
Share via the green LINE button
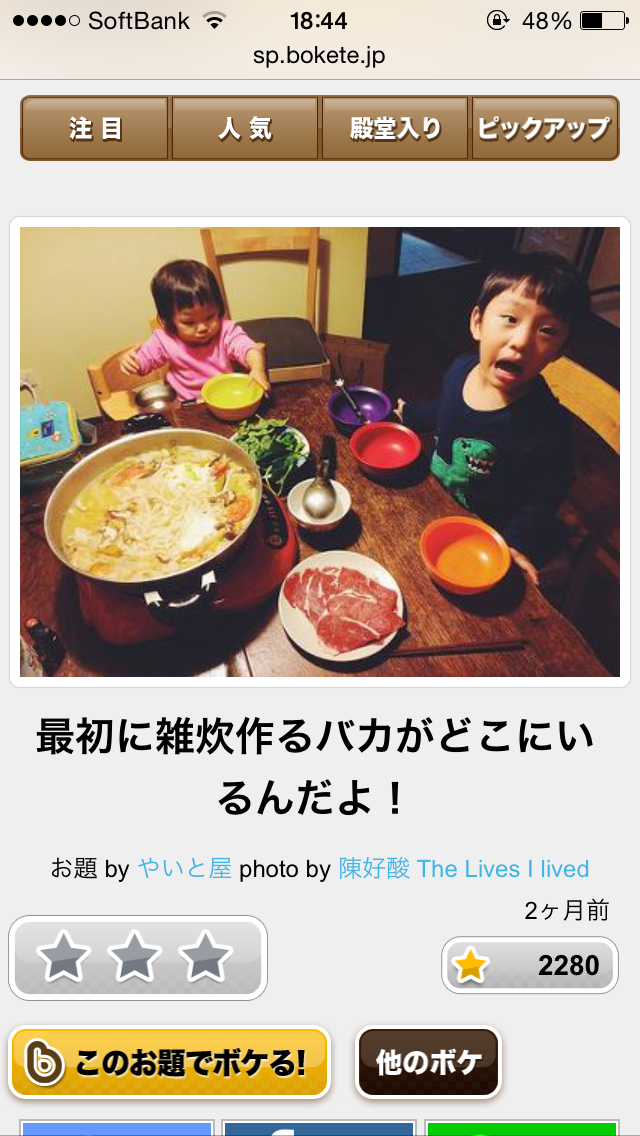[522, 1128]
